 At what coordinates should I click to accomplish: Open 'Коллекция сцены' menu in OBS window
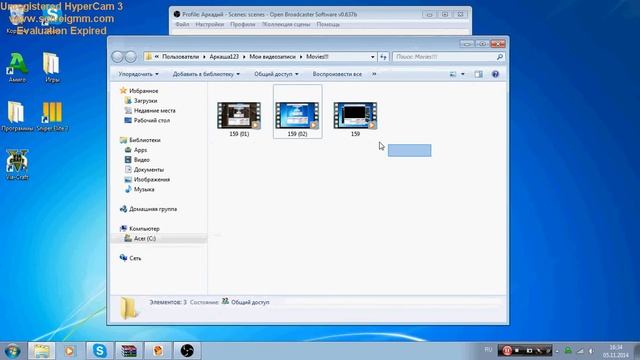coord(286,24)
